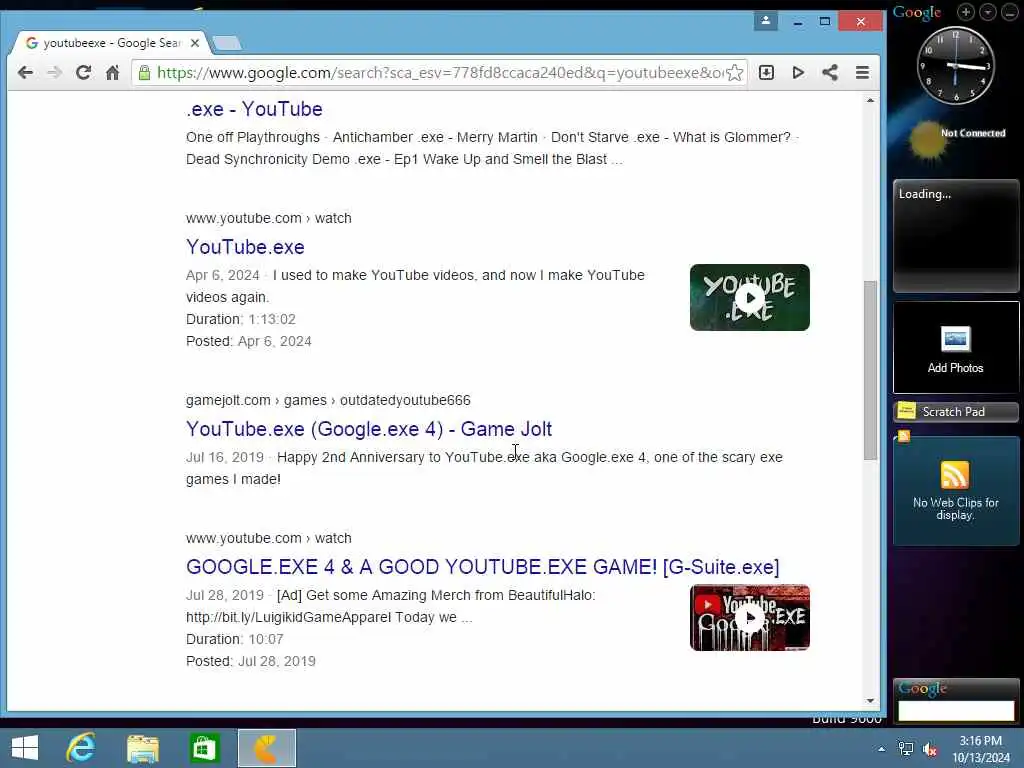Open the 'YouTube.exe' search result link
This screenshot has width=1024, height=768.
pos(245,247)
